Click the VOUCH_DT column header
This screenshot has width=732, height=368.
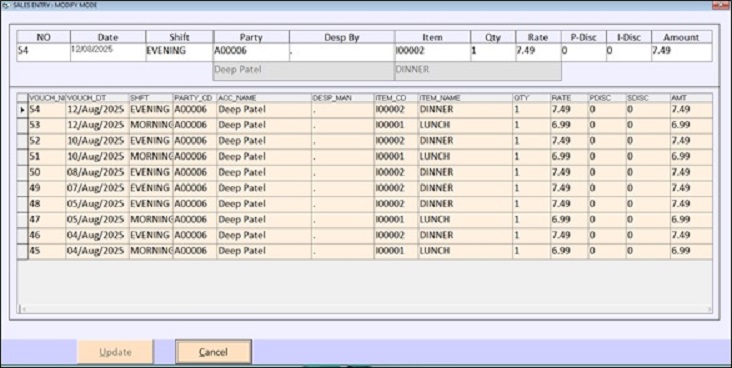click(x=97, y=98)
